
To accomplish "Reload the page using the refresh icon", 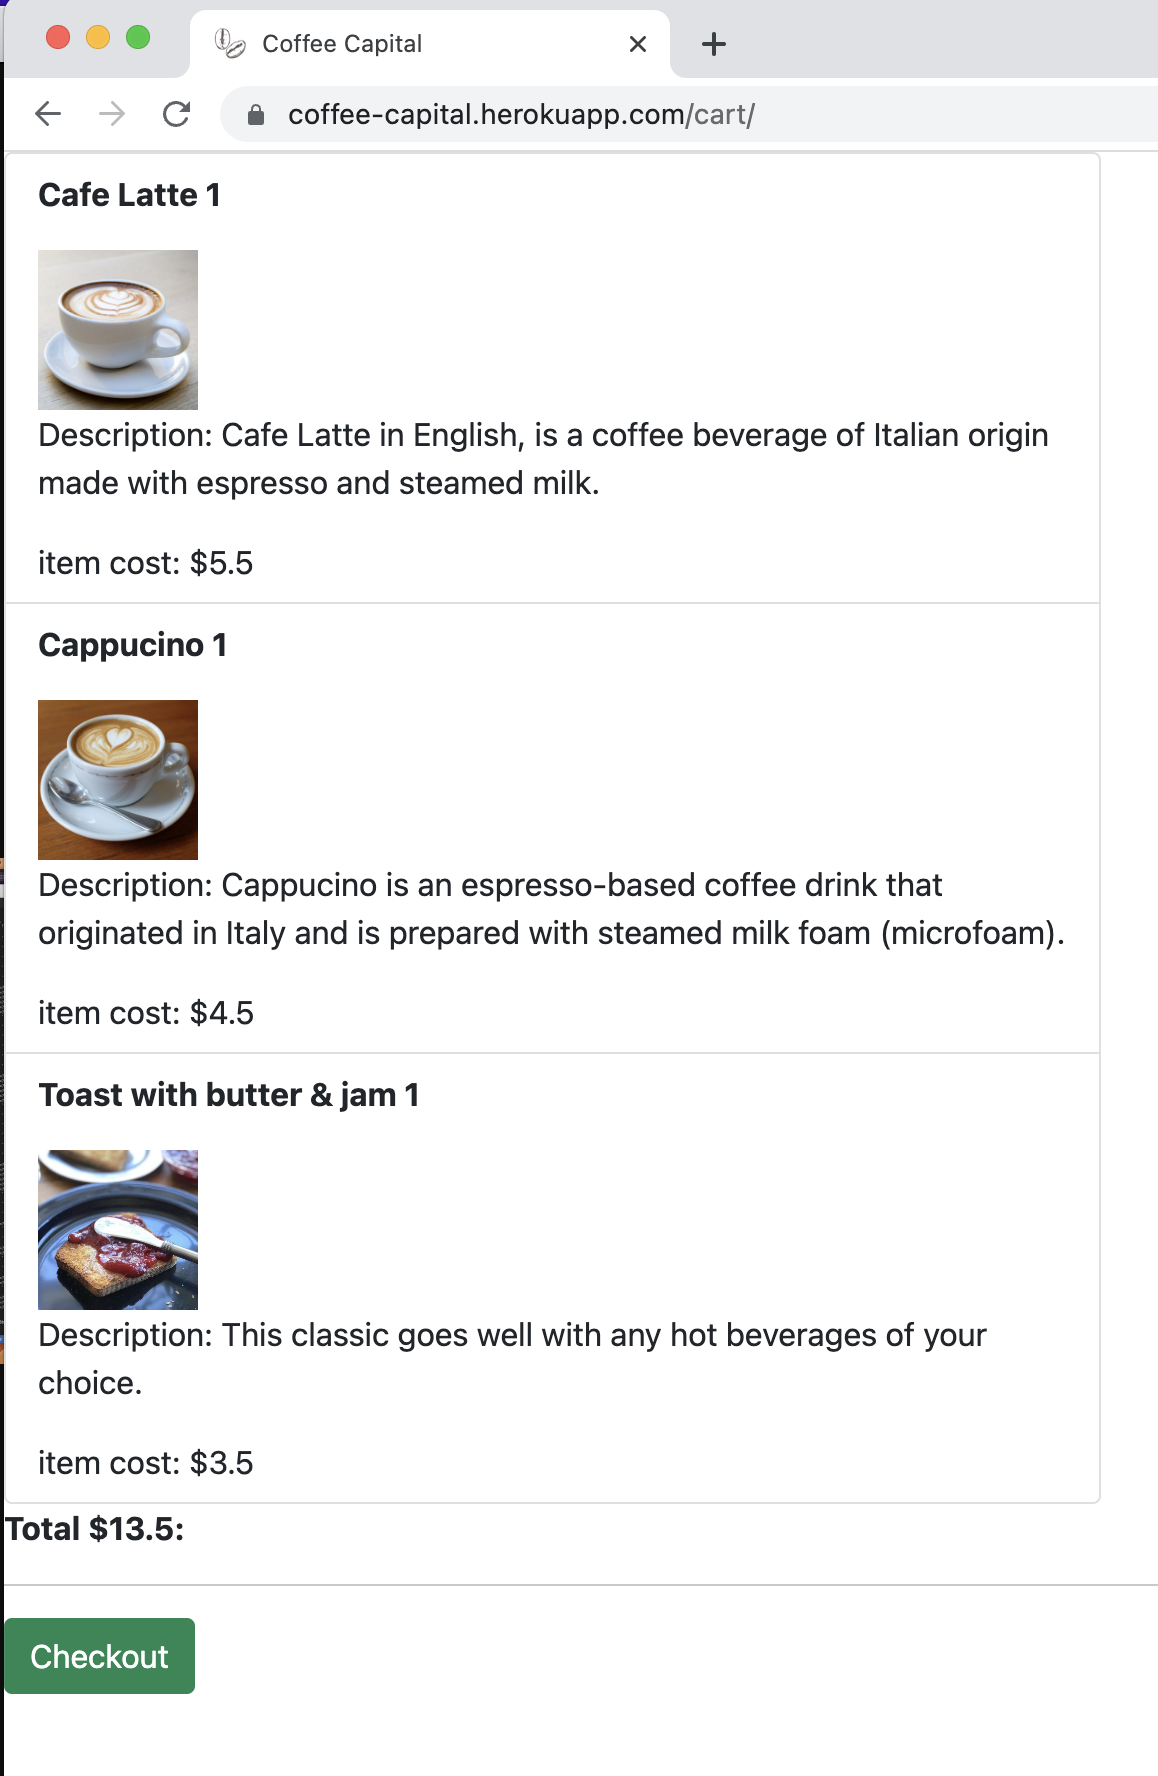I will [176, 113].
